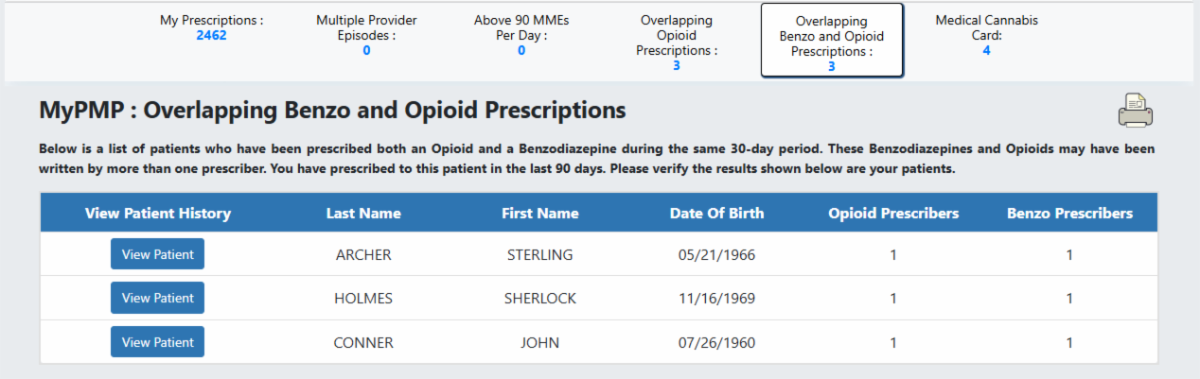Select the Multiple Provider Episodes tab
The width and height of the screenshot is (1200, 379).
coord(367,34)
